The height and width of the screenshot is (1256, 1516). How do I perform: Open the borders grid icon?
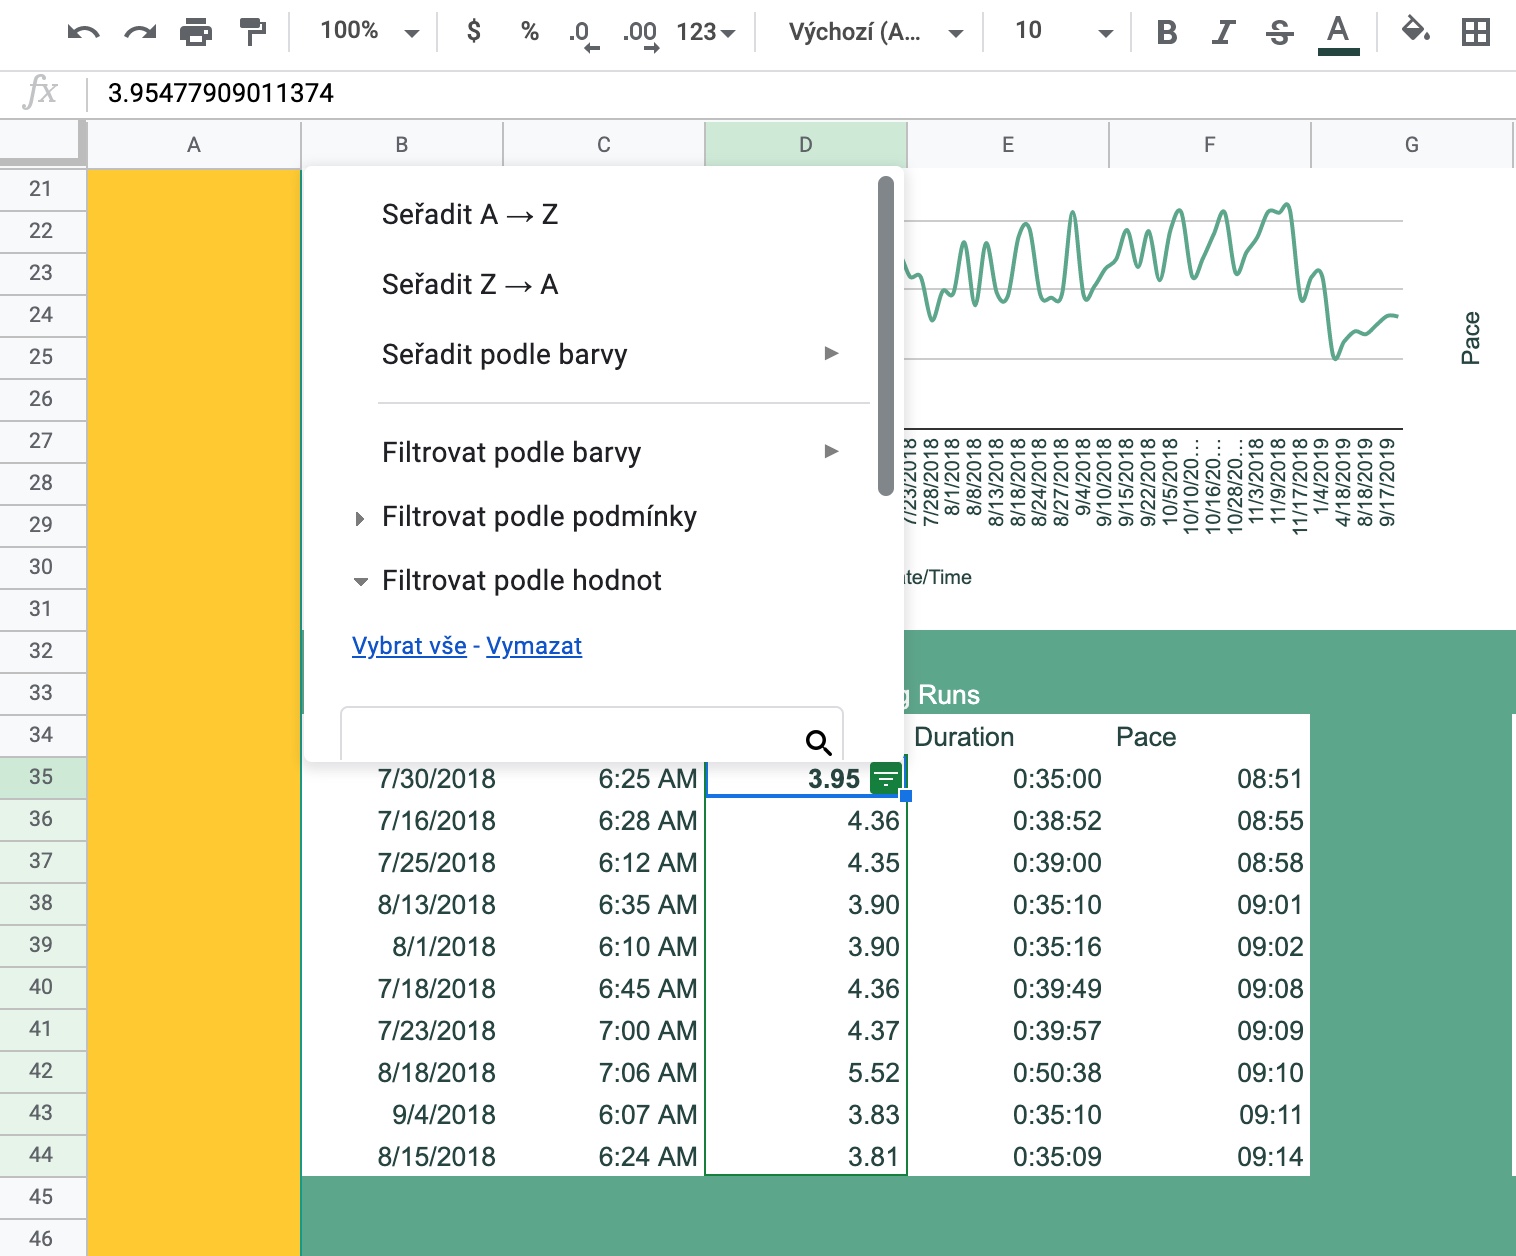[x=1475, y=32]
